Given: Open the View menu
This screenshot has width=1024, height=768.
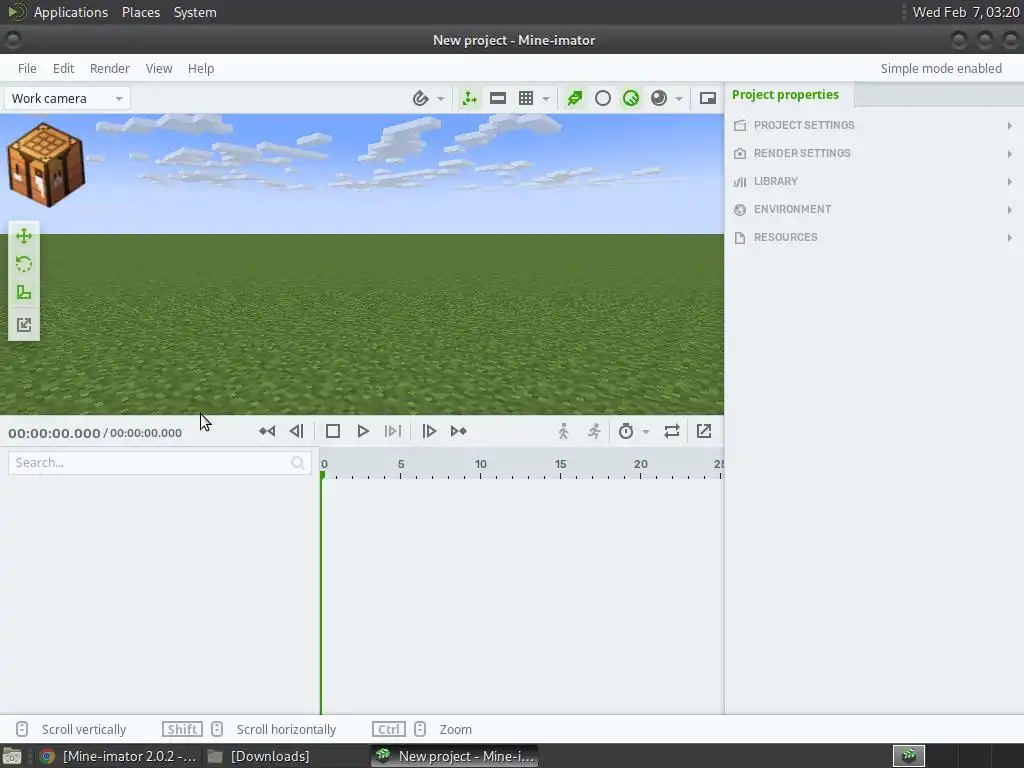Looking at the screenshot, I should tap(159, 69).
